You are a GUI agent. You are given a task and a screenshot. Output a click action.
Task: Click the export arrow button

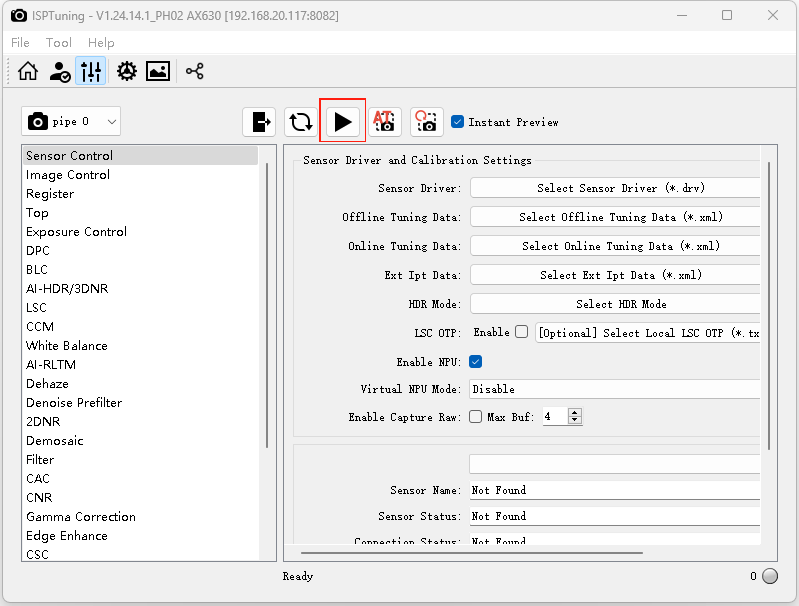[x=259, y=122]
